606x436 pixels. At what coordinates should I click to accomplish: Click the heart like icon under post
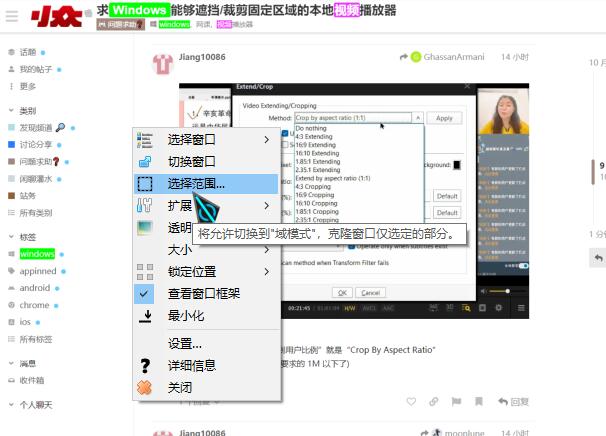coord(409,402)
